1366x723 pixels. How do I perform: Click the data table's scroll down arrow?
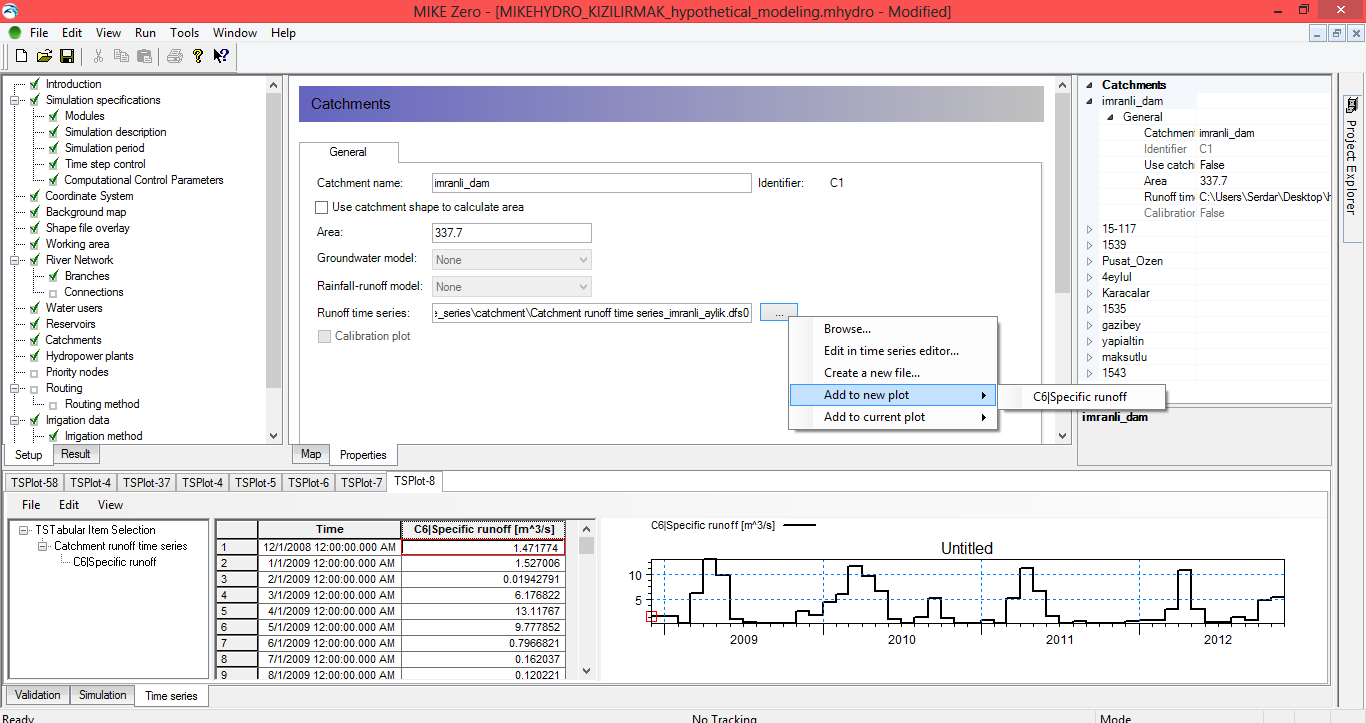pyautogui.click(x=587, y=672)
